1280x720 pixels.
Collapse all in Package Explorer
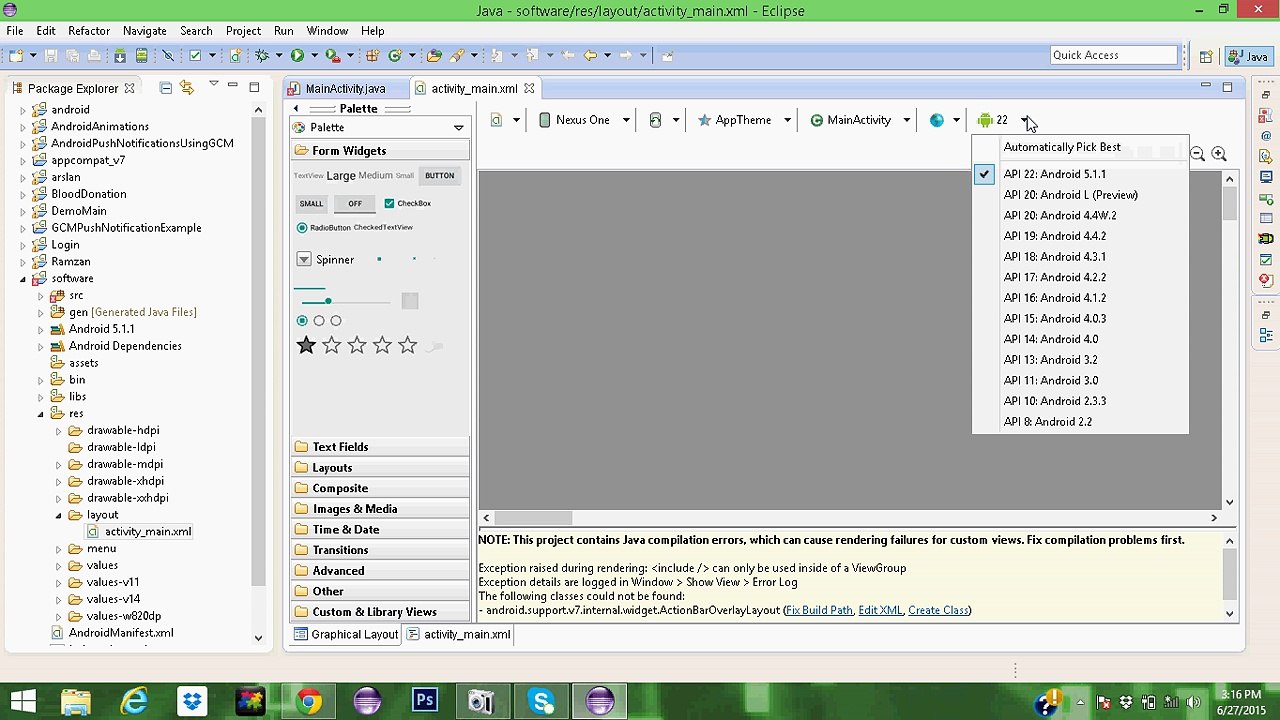166,88
